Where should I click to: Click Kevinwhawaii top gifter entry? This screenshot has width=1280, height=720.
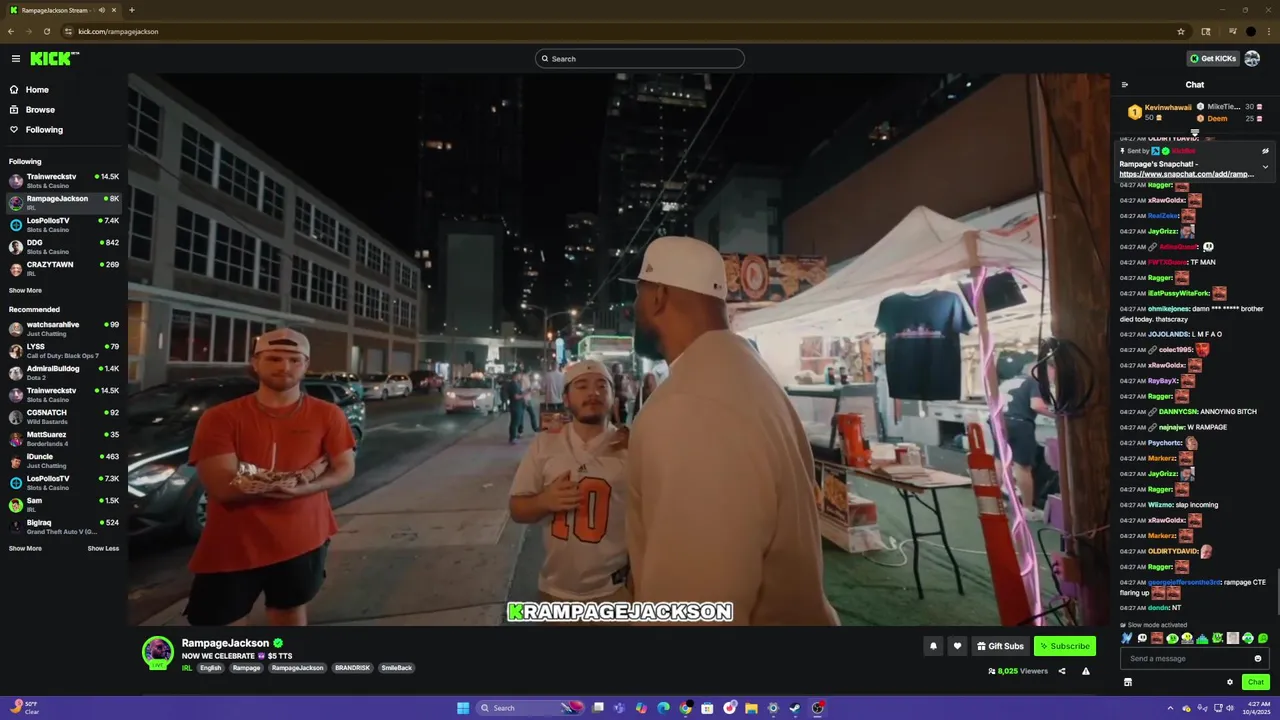1159,112
